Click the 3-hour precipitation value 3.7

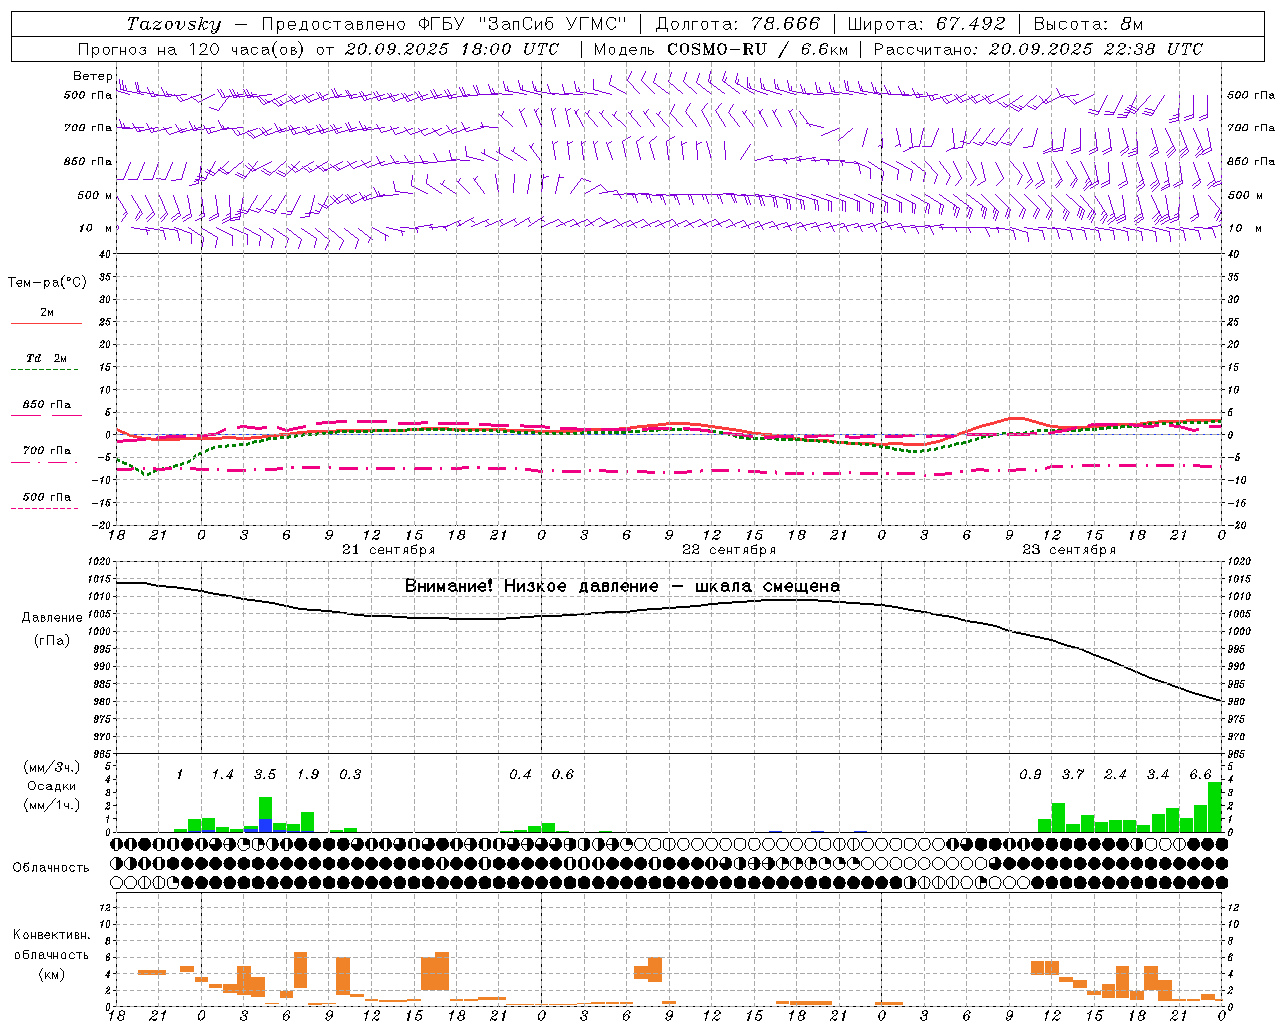(x=1073, y=775)
